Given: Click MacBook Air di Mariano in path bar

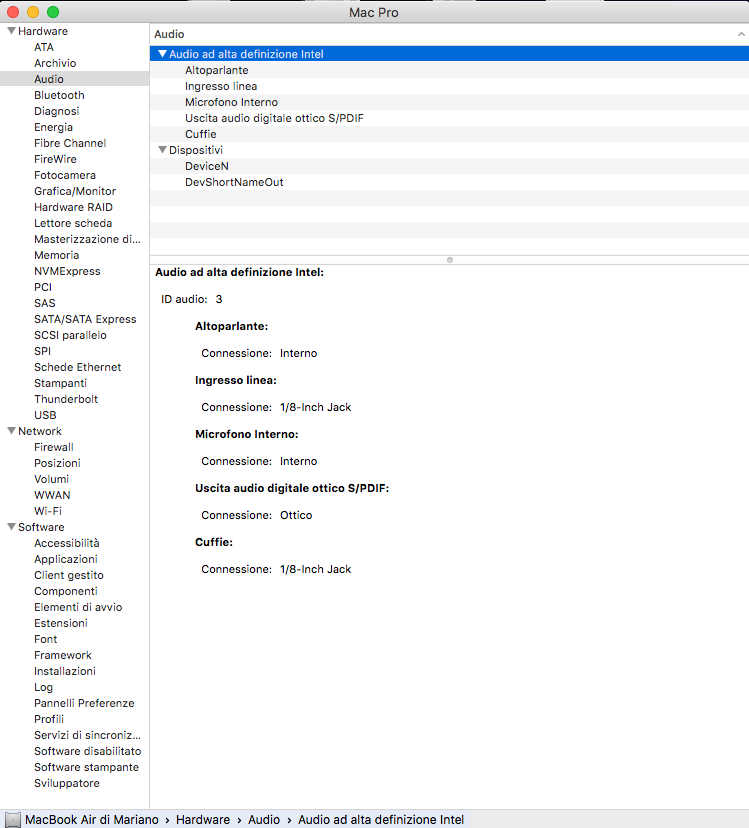Looking at the screenshot, I should pyautogui.click(x=93, y=820).
